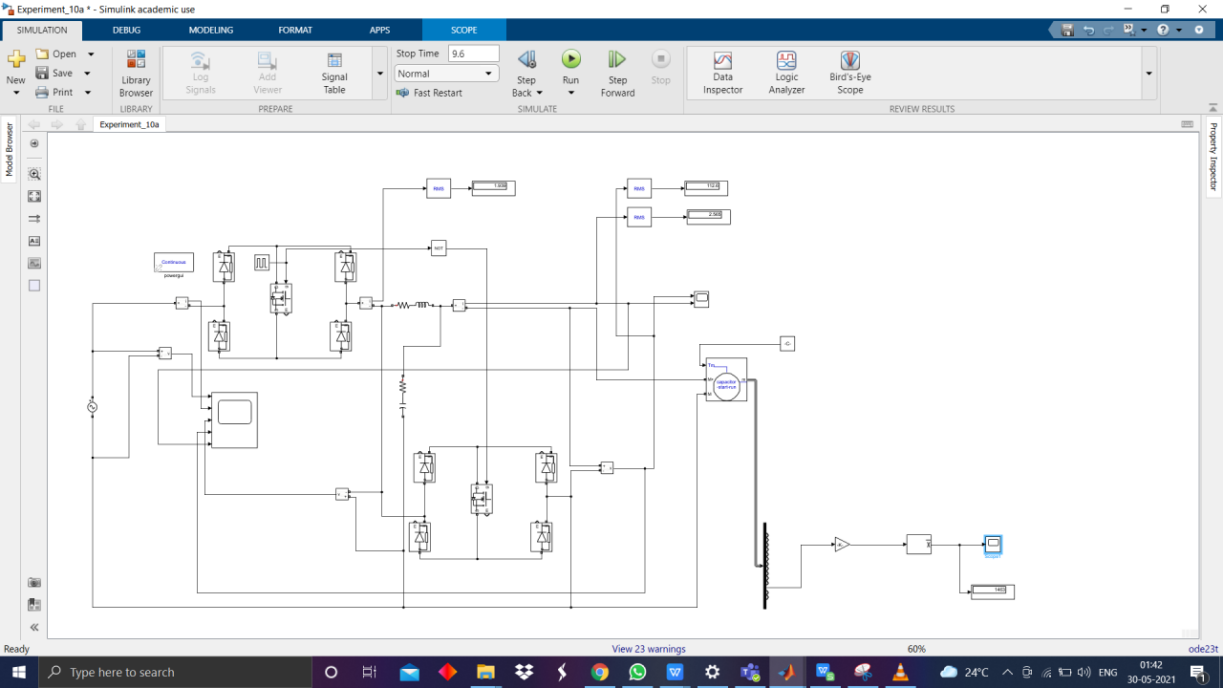Open the Library Browser
The height and width of the screenshot is (688, 1223).
(136, 73)
